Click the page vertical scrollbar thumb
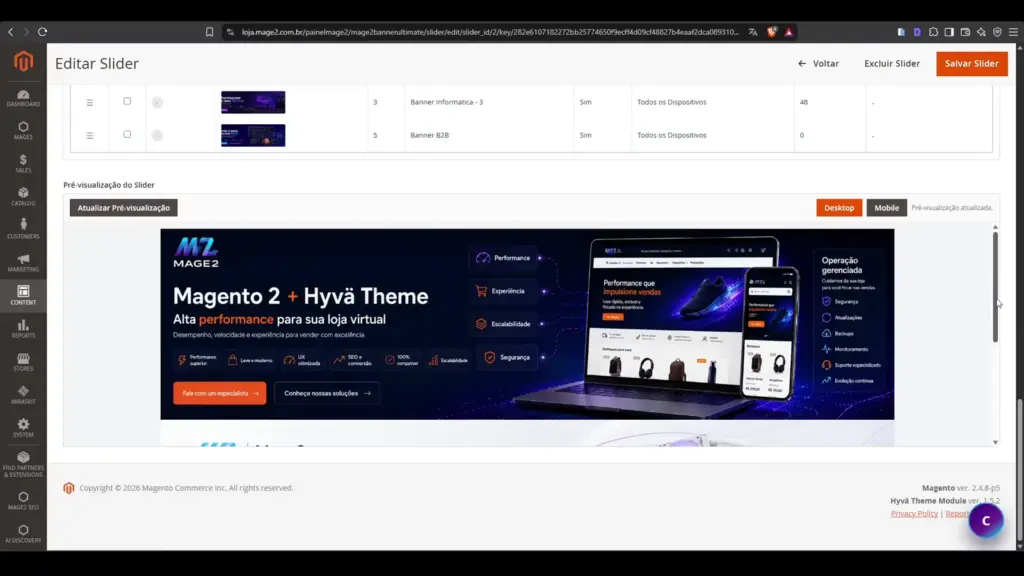Viewport: 1024px width, 576px height. point(1020,470)
